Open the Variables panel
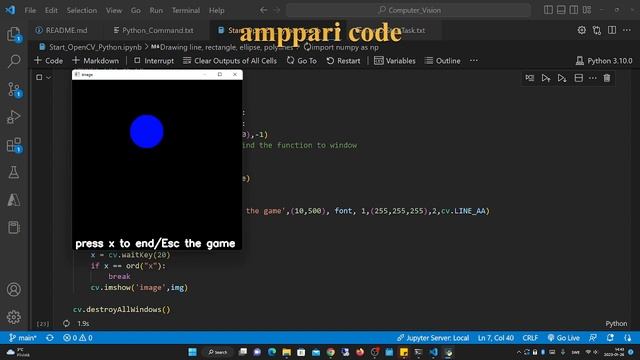Viewport: 640px width, 360px height. click(395, 61)
